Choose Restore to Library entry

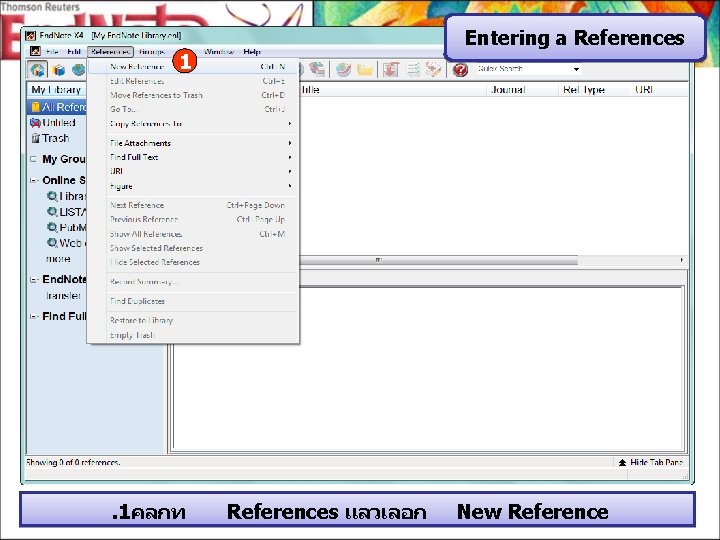click(193, 321)
